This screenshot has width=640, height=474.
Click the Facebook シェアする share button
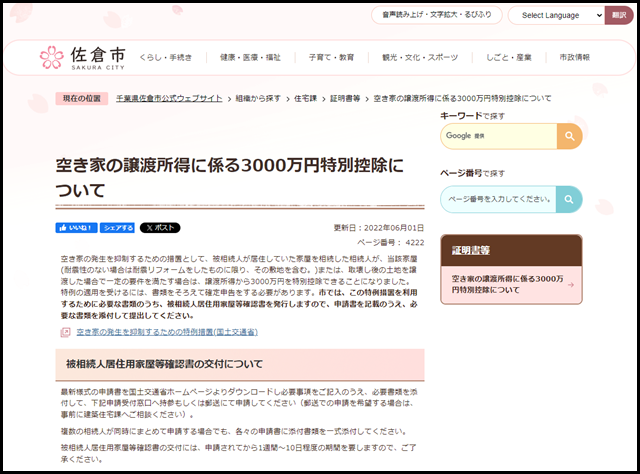[117, 228]
